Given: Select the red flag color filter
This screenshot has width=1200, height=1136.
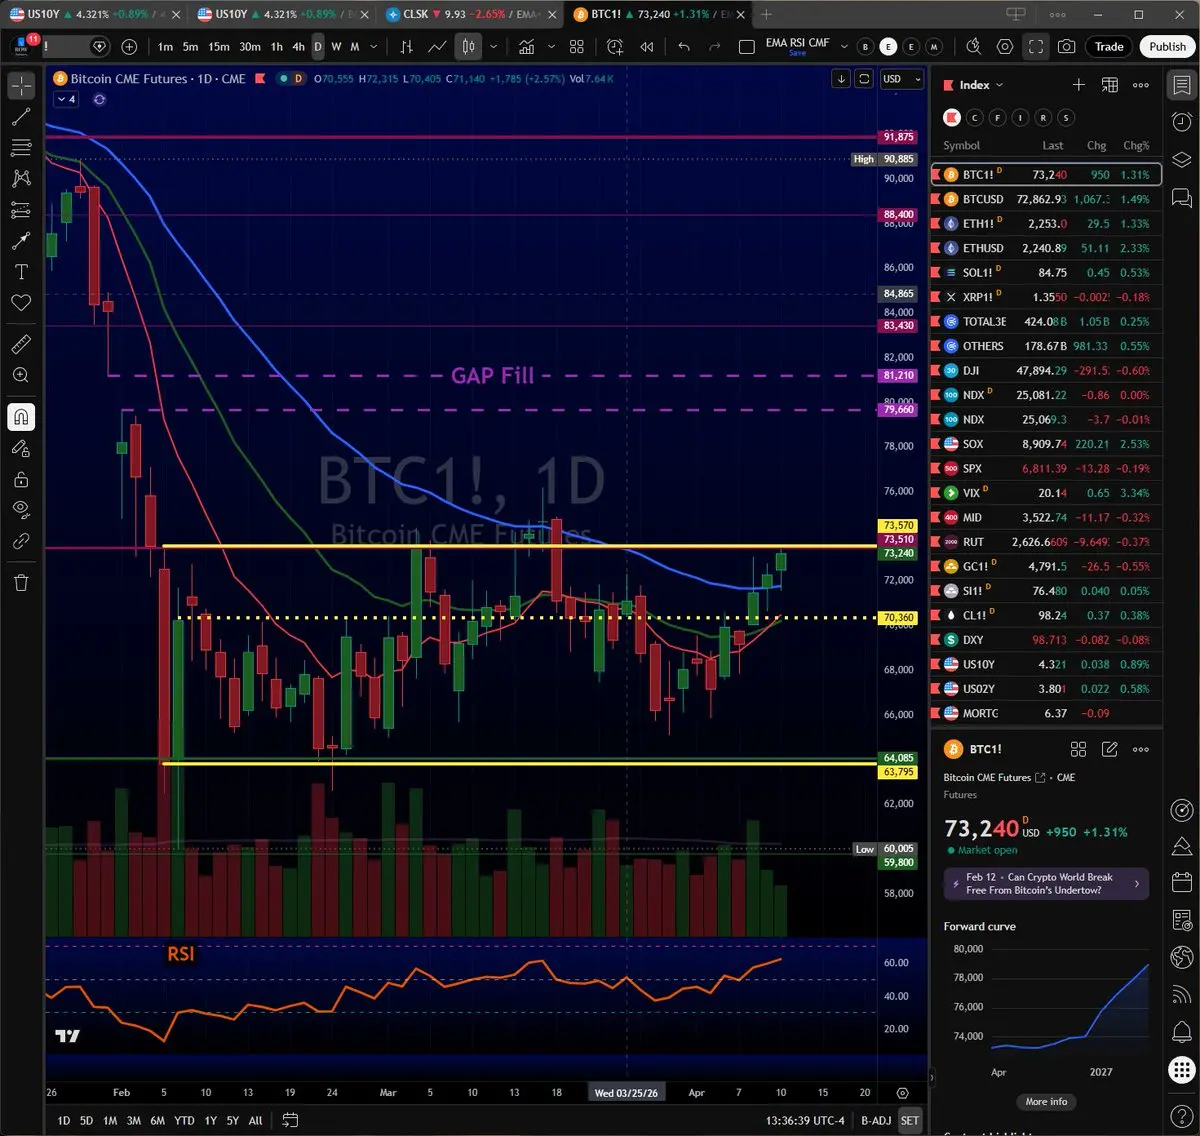Looking at the screenshot, I should tap(952, 118).
